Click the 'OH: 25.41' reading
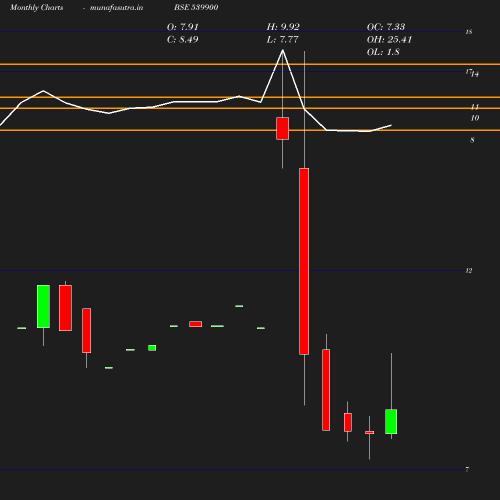The image size is (500, 500). tap(389, 39)
